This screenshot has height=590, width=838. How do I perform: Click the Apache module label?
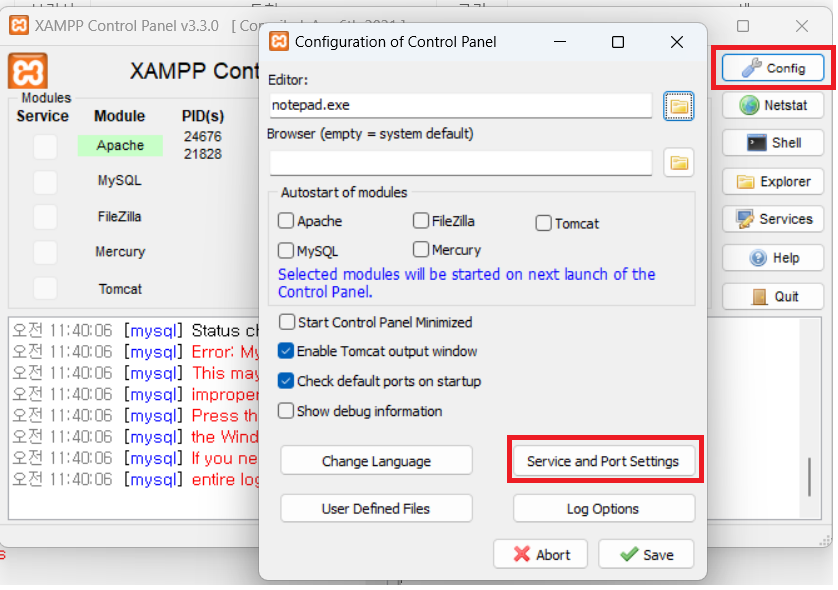[120, 145]
